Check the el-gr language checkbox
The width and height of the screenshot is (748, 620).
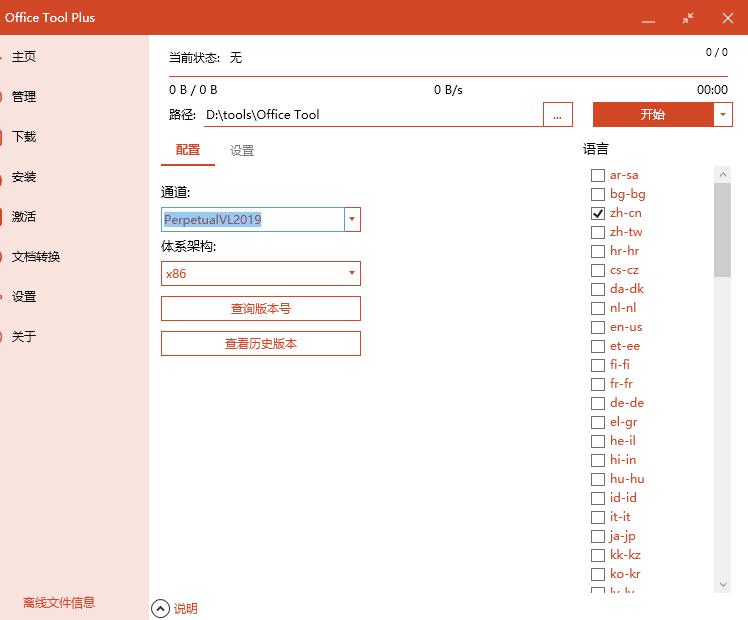[x=598, y=422]
